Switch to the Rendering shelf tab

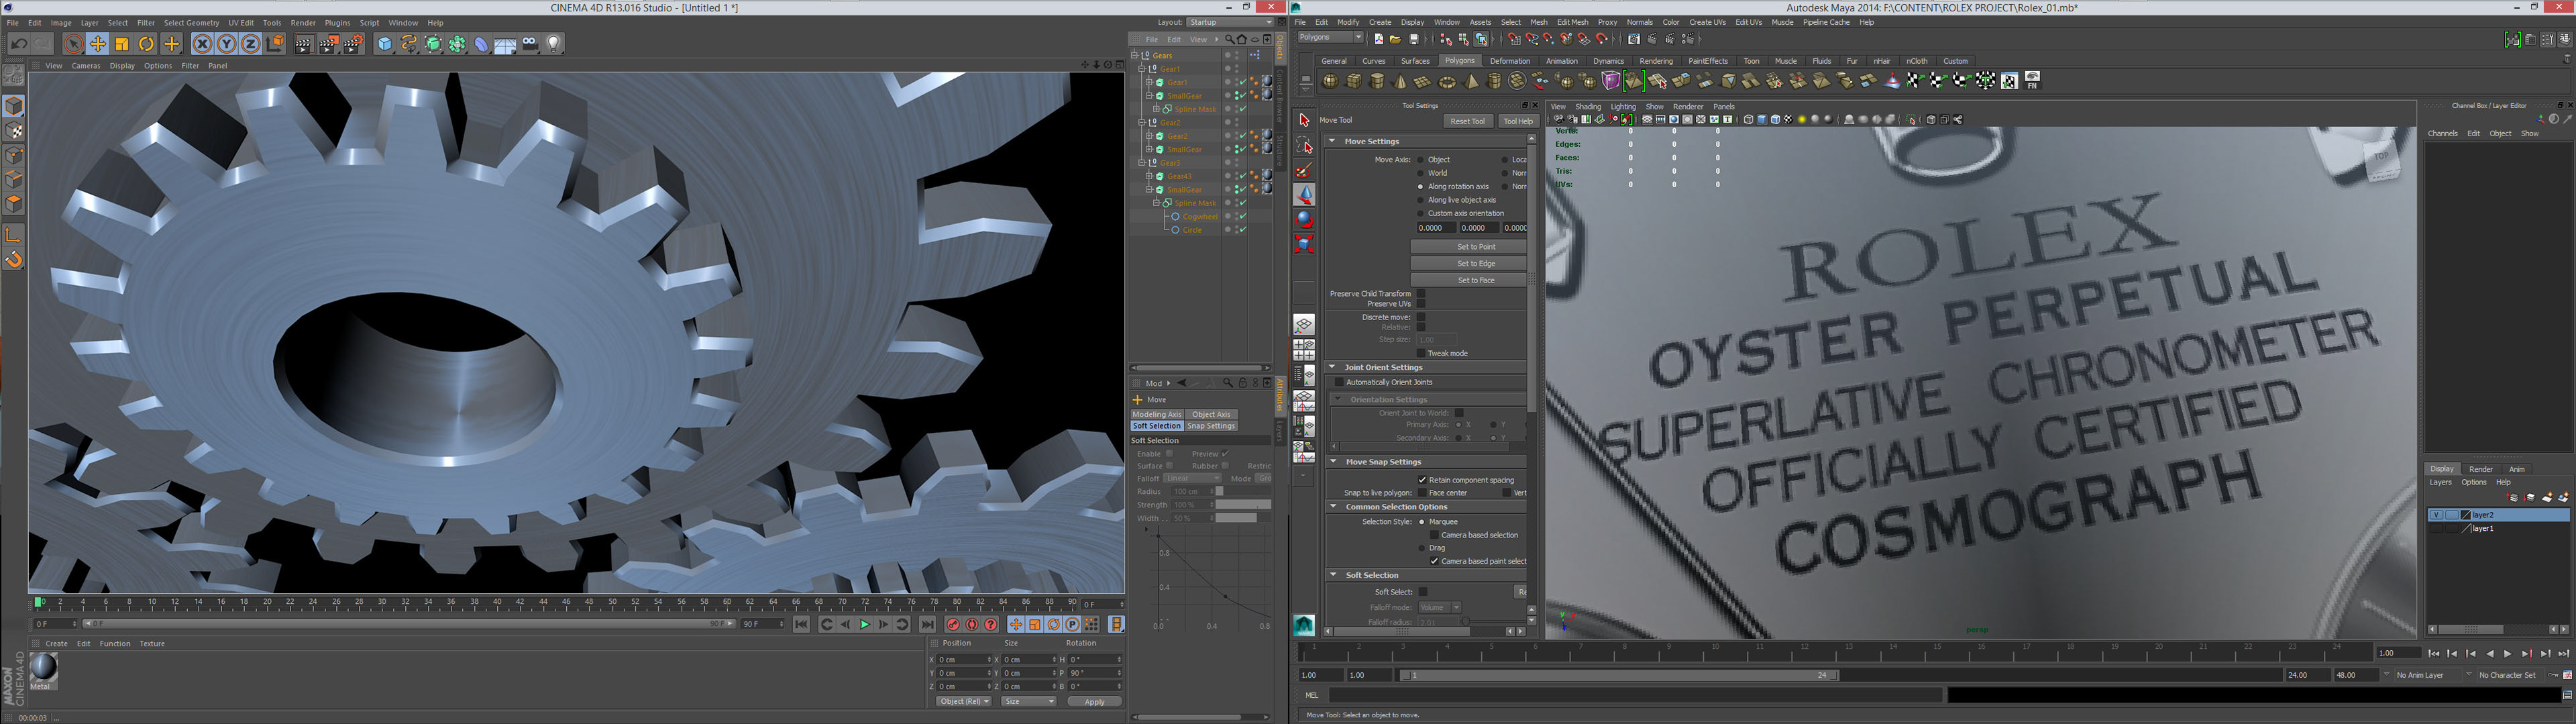[x=1657, y=61]
